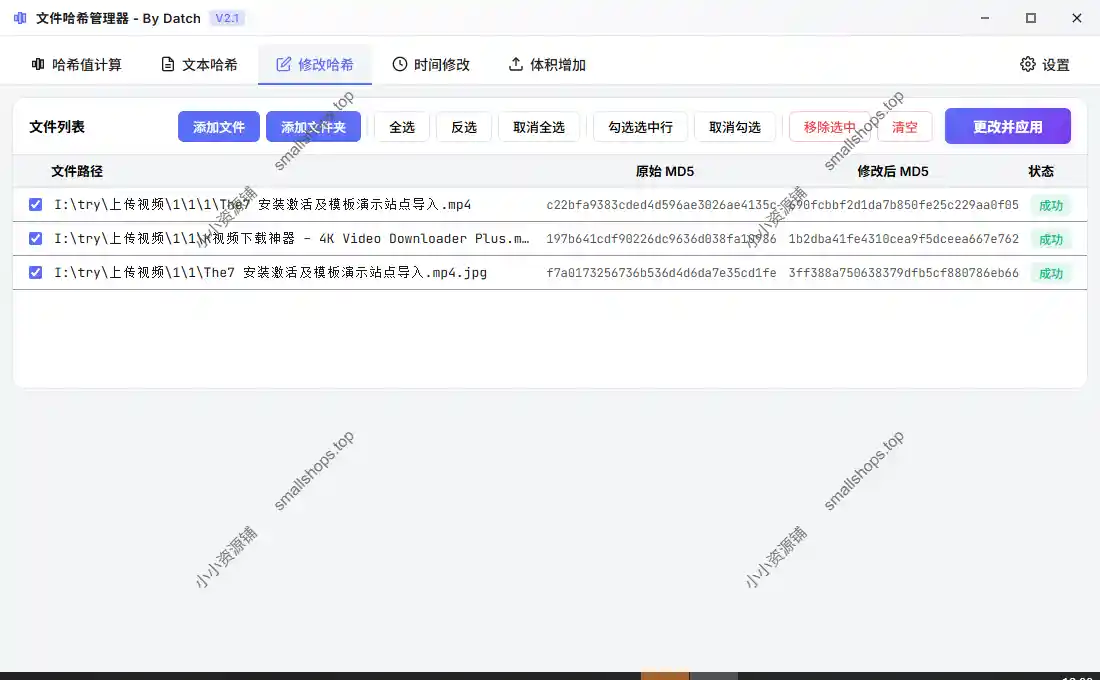Select the path ending 站点导入.mp4
The width and height of the screenshot is (1100, 680).
[262, 204]
